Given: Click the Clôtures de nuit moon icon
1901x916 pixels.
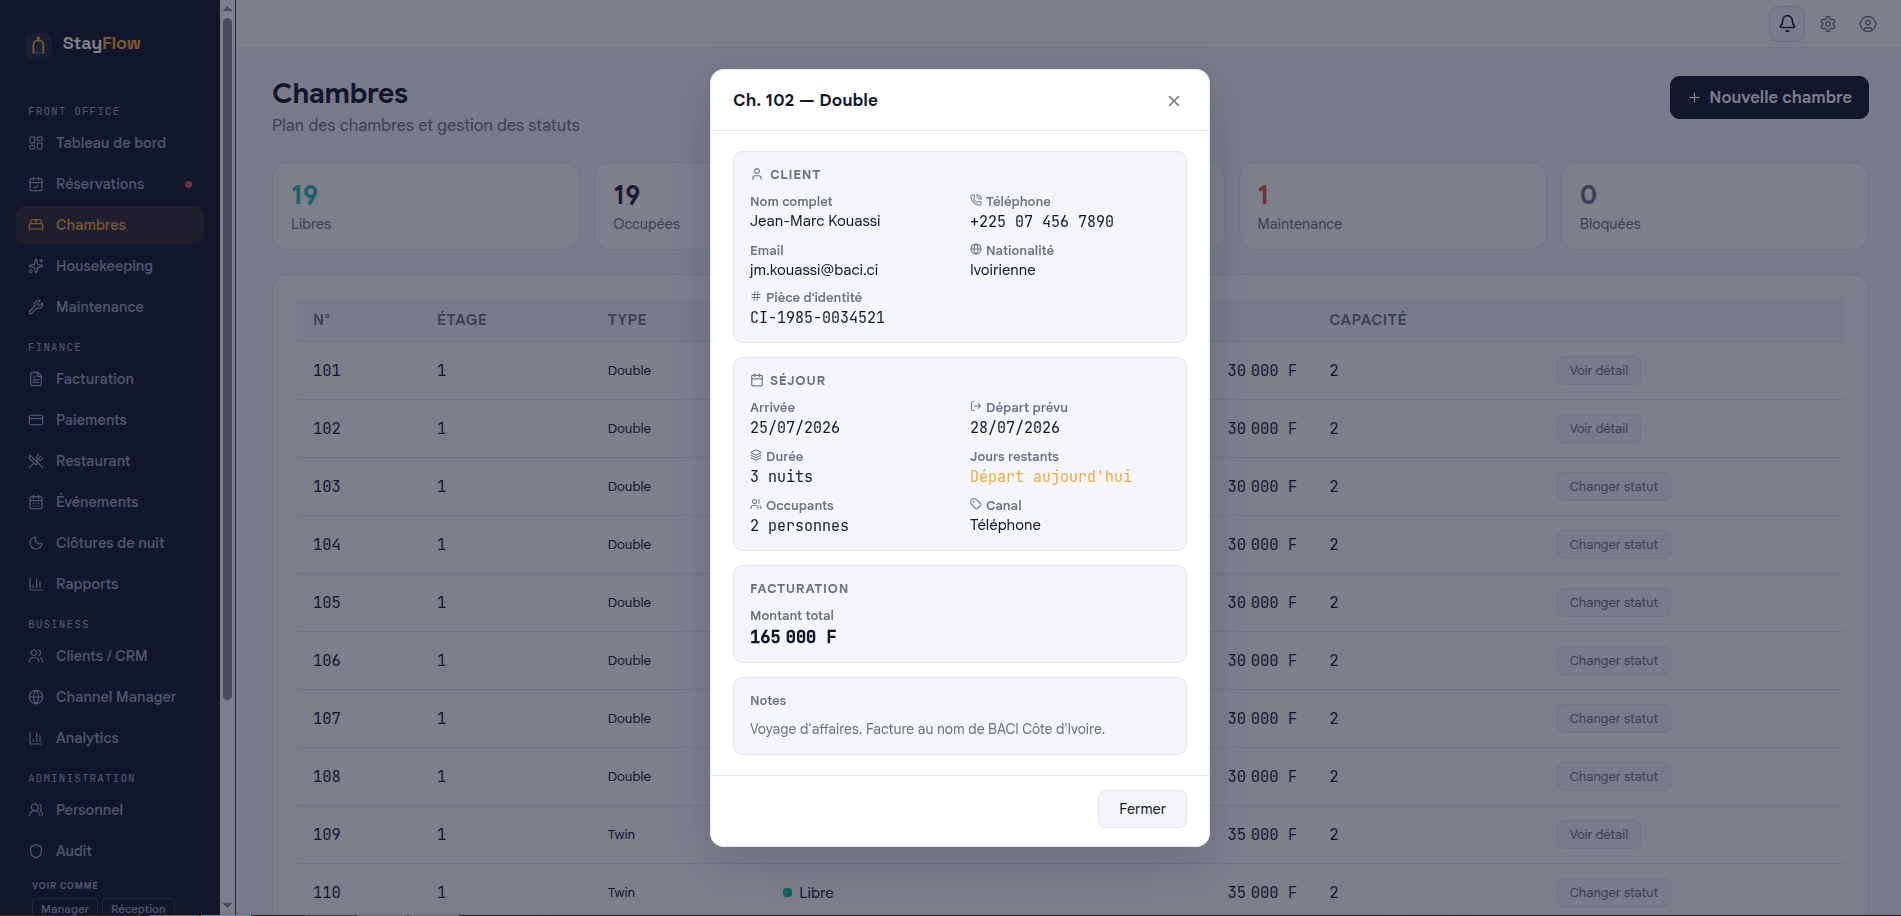Looking at the screenshot, I should (36, 543).
